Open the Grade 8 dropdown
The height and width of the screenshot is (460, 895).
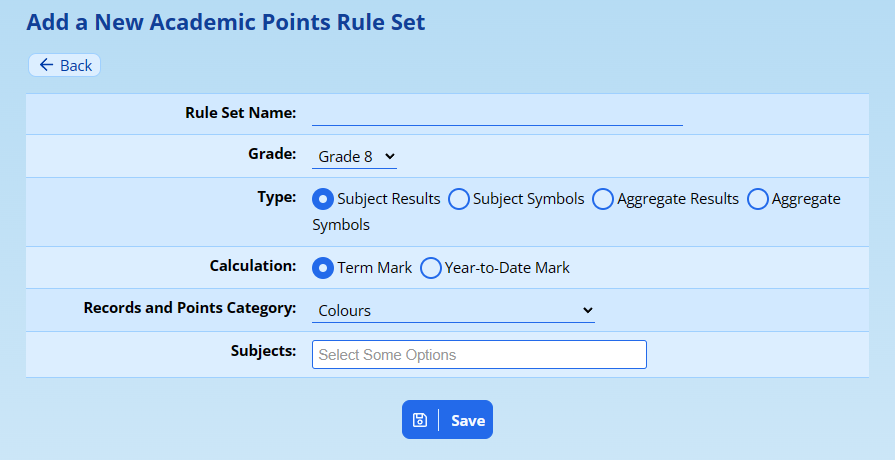pyautogui.click(x=355, y=156)
